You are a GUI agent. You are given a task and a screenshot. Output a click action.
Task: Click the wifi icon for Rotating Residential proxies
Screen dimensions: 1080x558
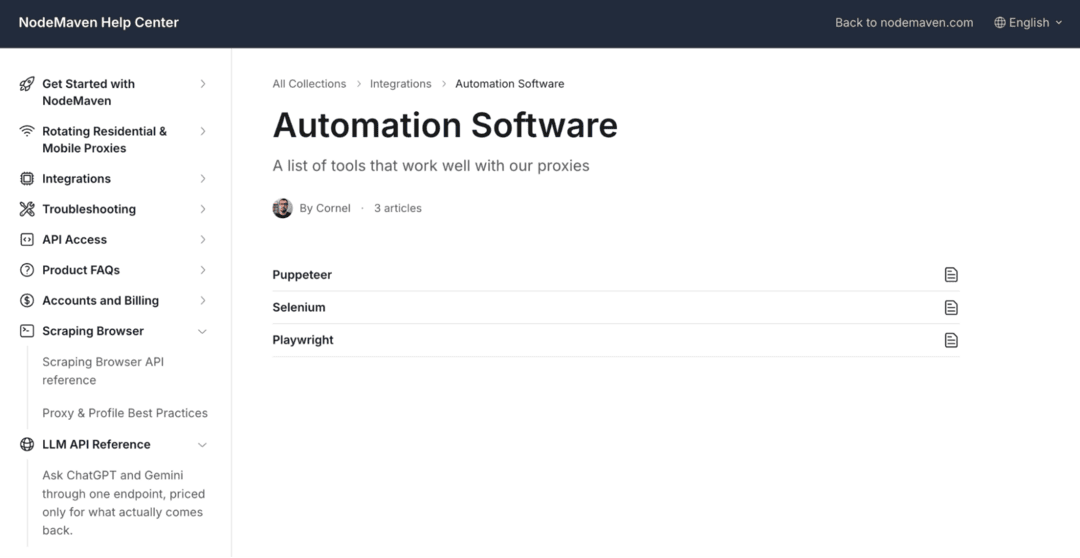tap(27, 131)
